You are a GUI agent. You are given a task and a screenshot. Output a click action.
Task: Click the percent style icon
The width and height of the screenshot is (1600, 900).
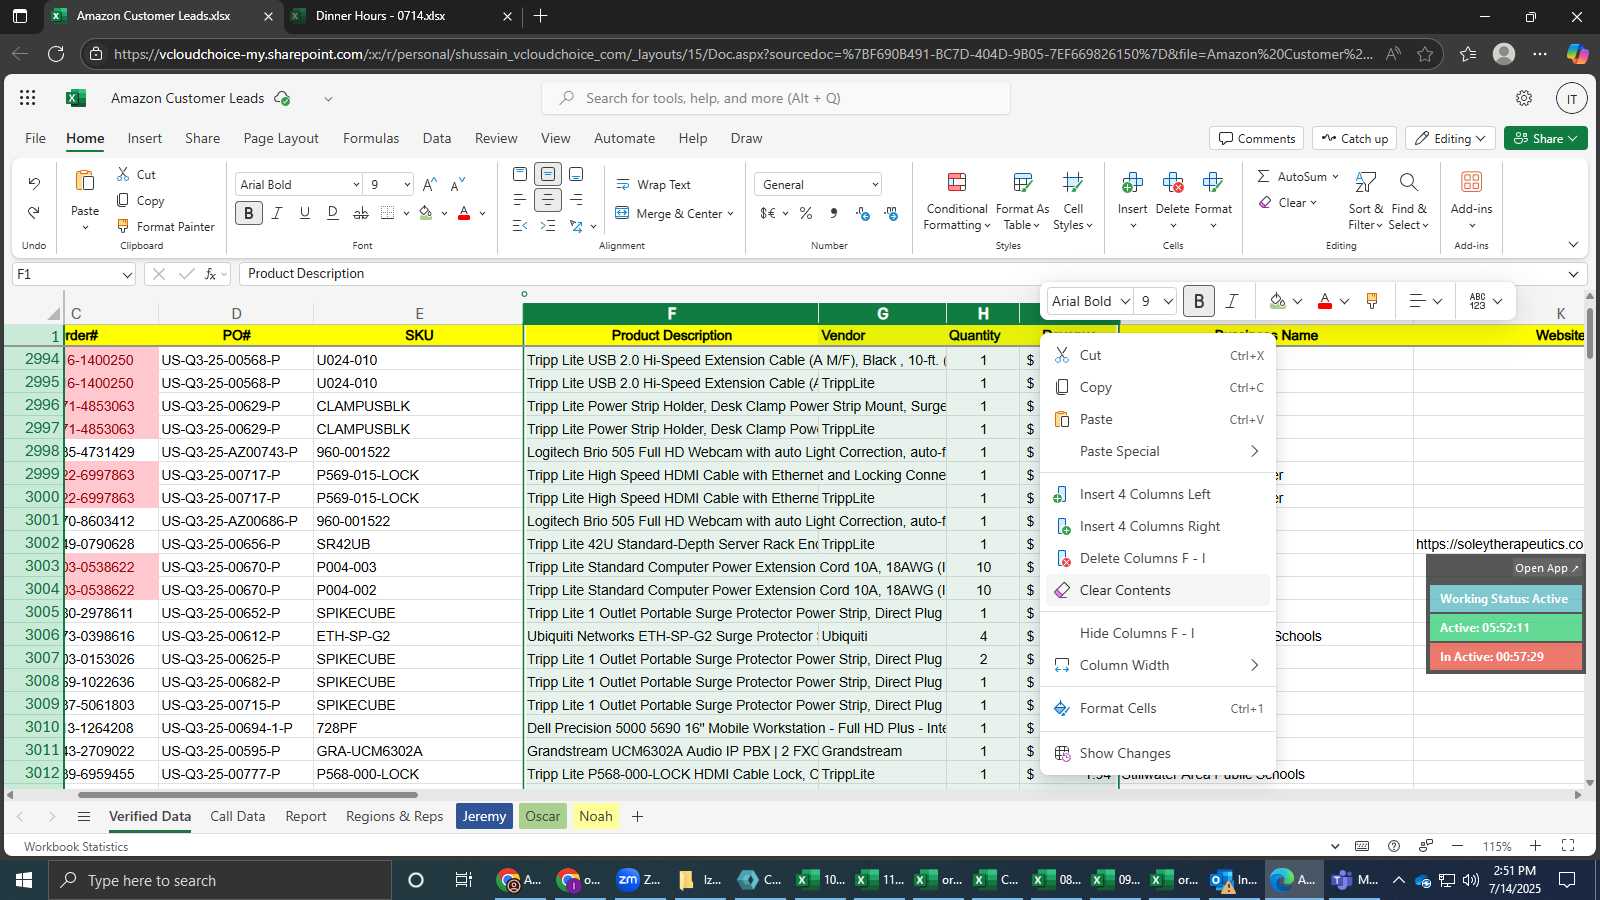(806, 213)
